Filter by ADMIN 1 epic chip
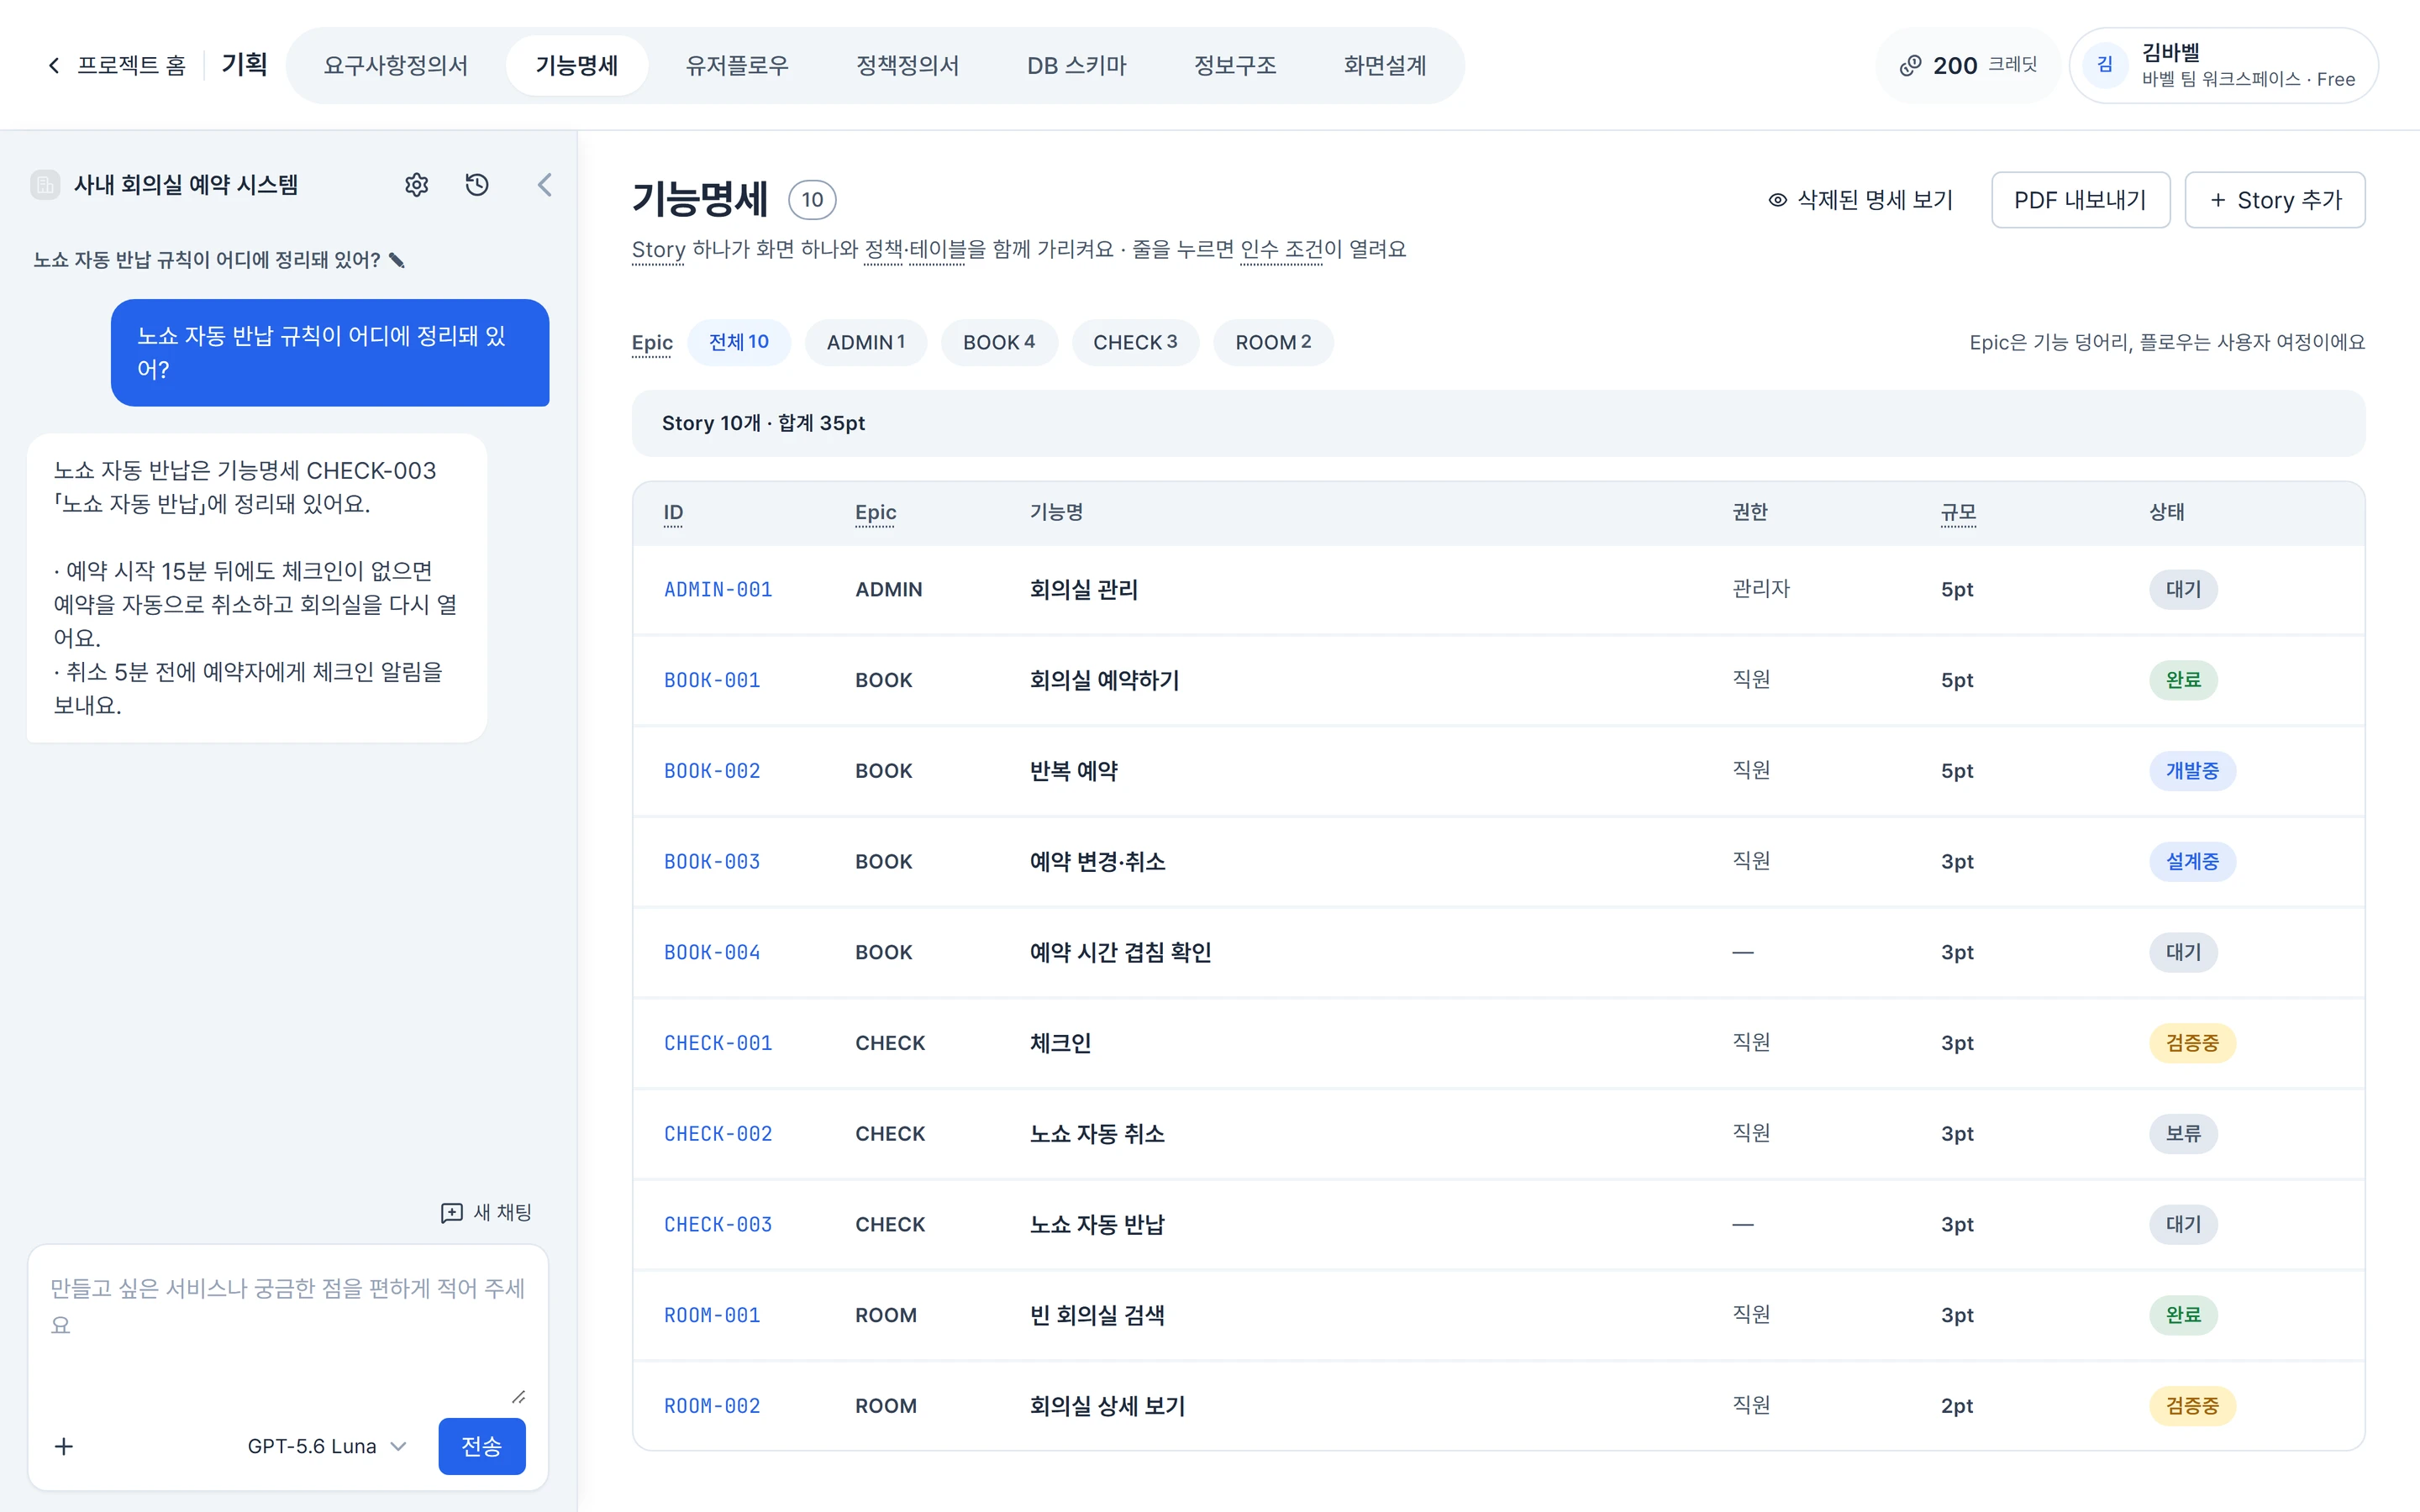Viewport: 2420px width, 1512px height. pyautogui.click(x=866, y=342)
